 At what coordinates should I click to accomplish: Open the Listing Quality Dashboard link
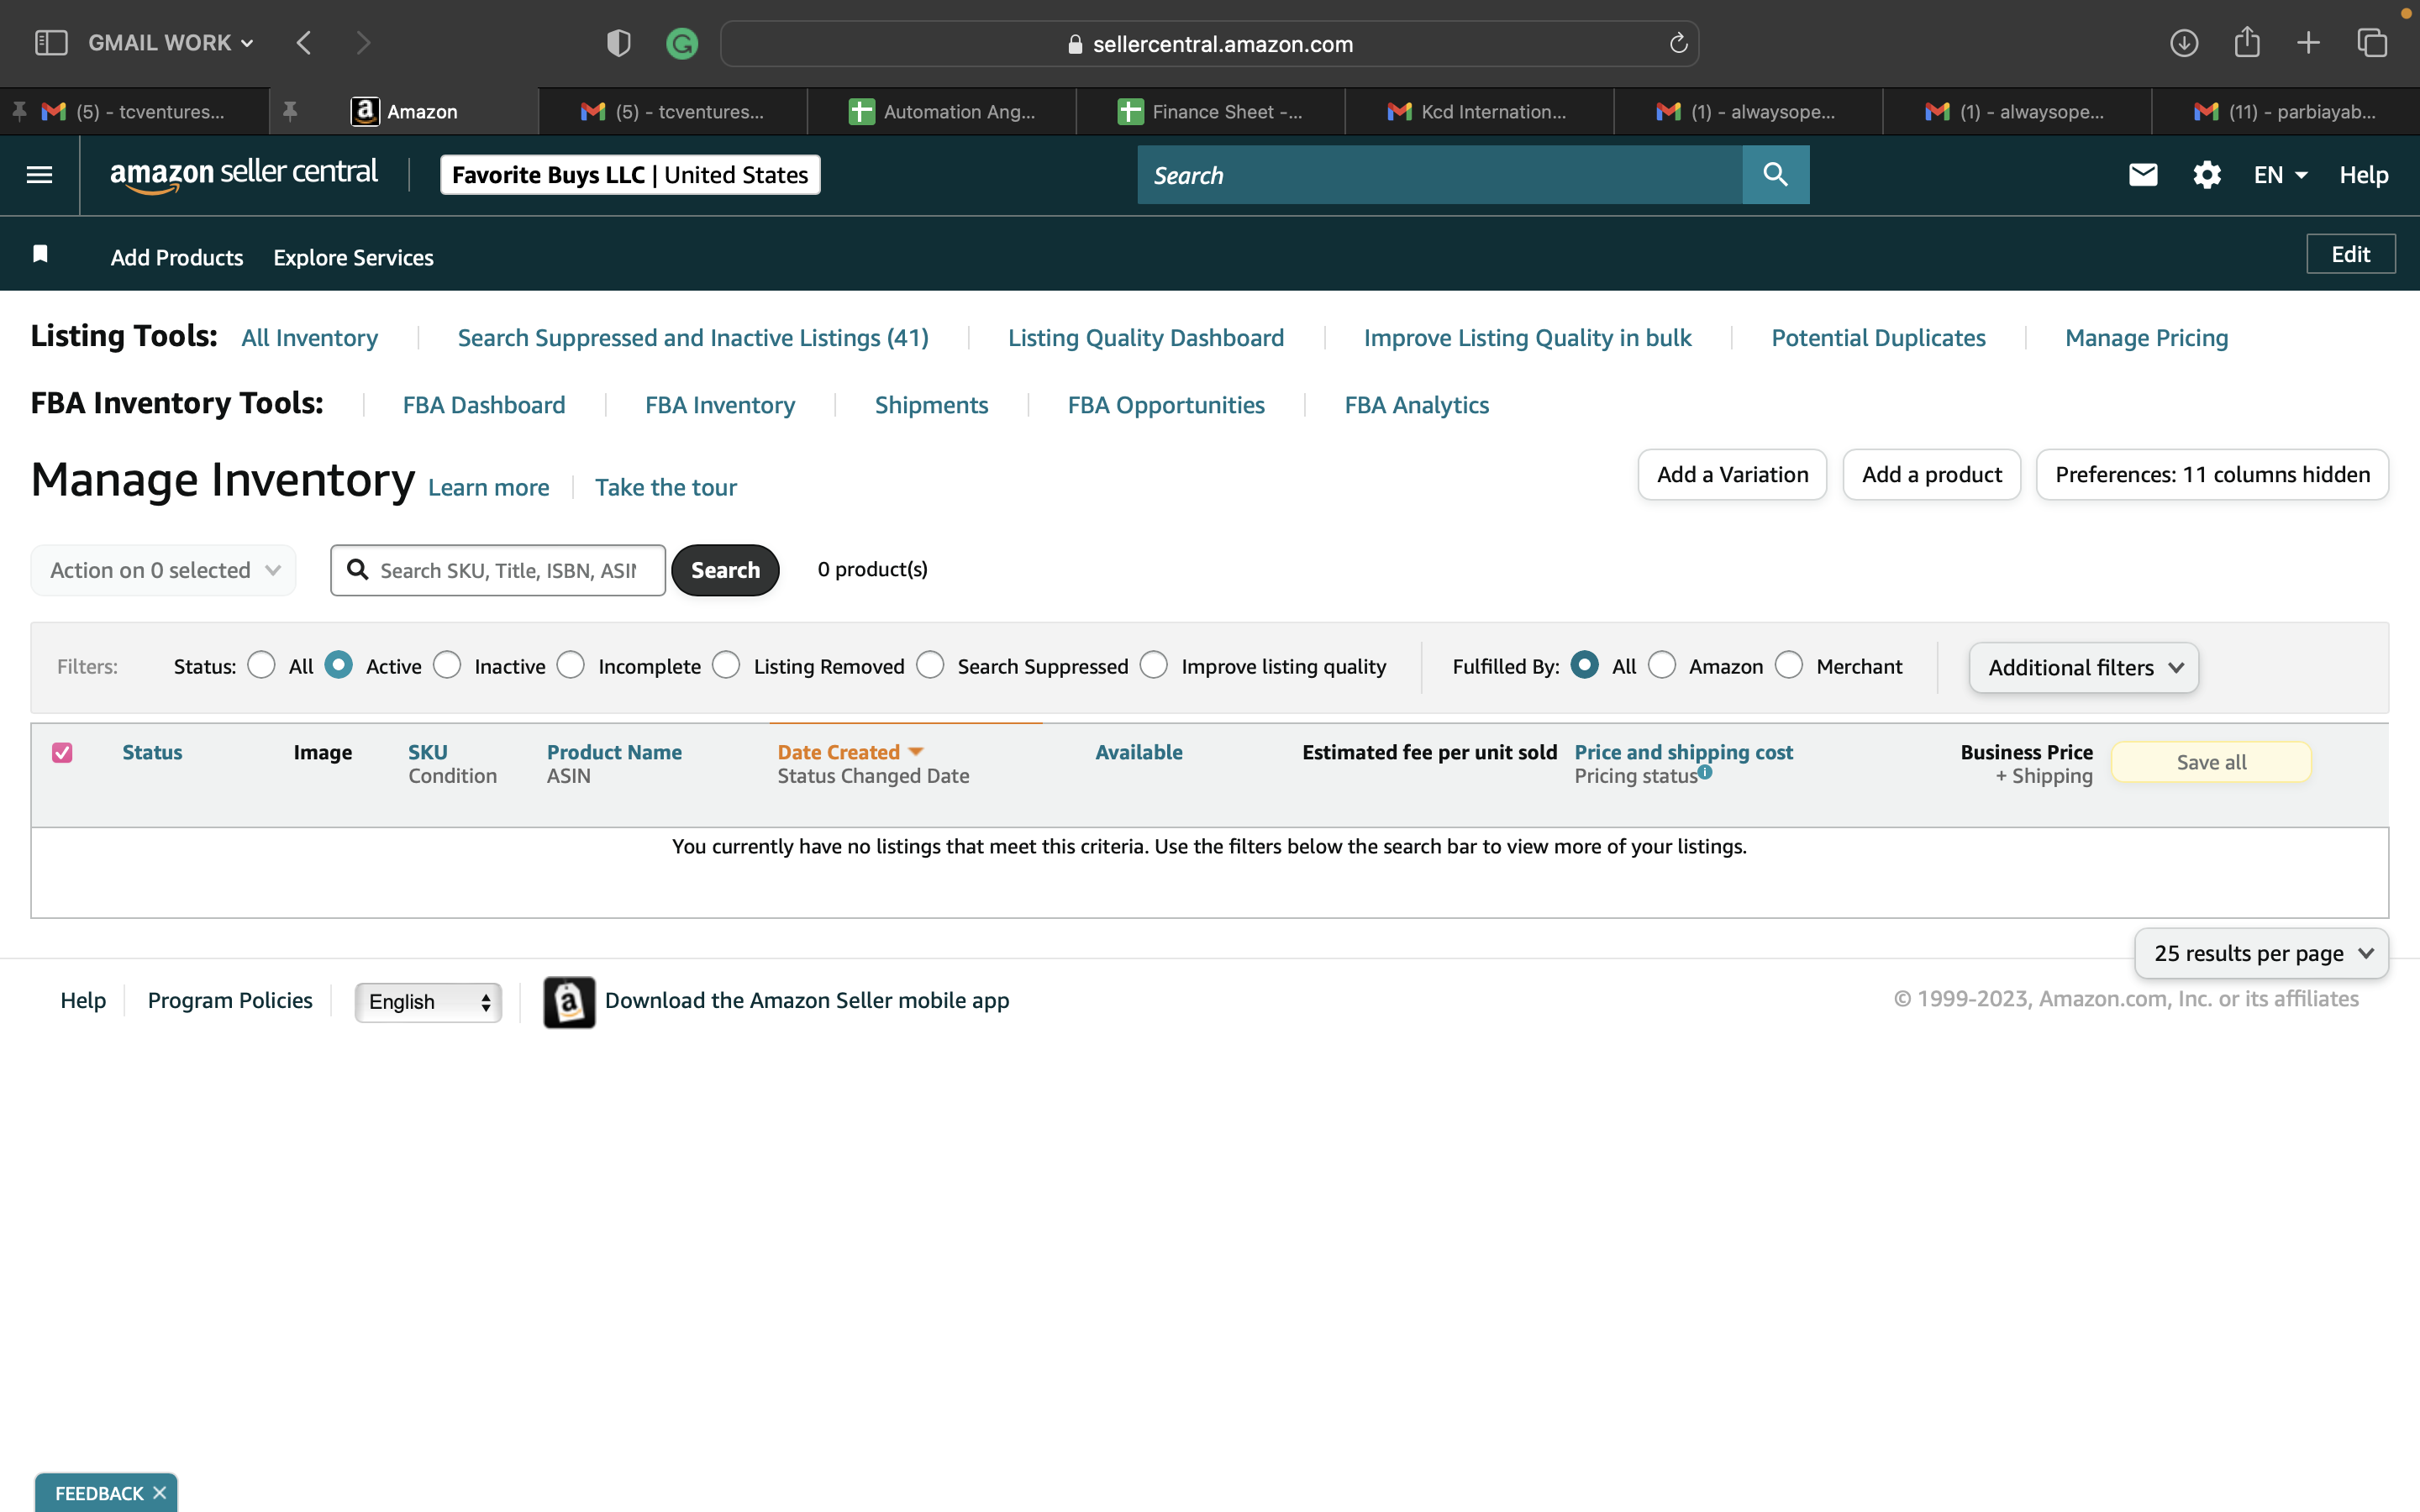click(1146, 338)
